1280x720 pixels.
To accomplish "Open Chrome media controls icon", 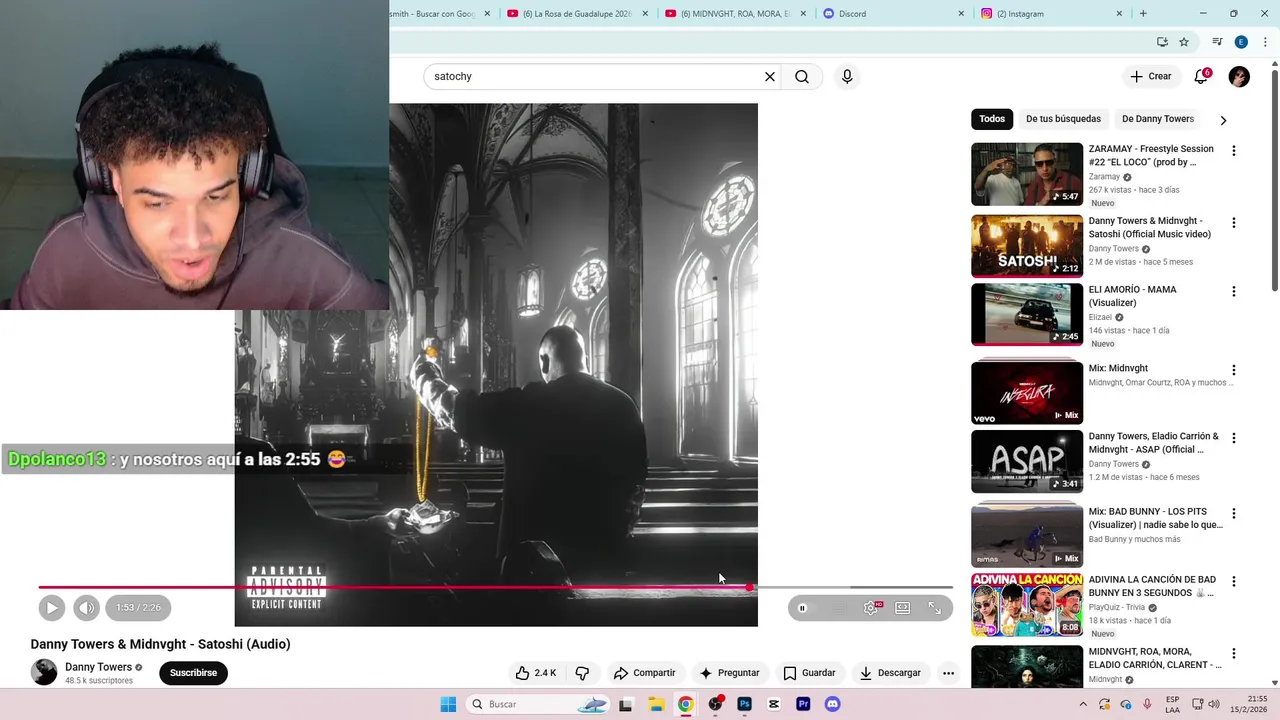I will 1217,42.
